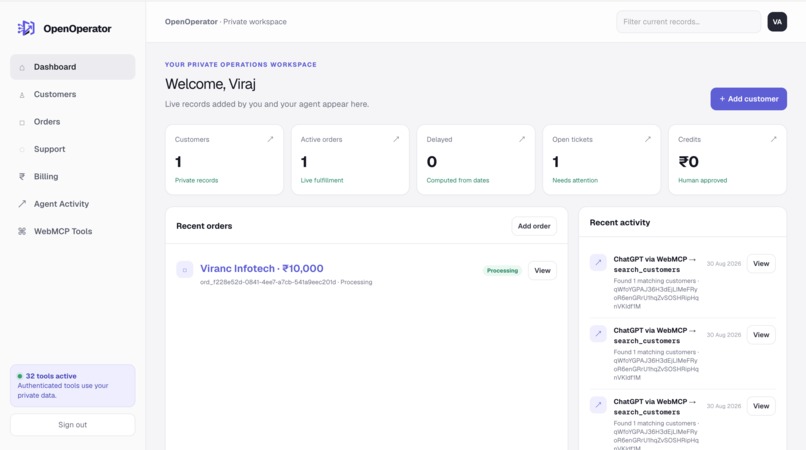Screen dimensions: 806x450
Task: Click the green tools active status dot
Action: pos(20,376)
